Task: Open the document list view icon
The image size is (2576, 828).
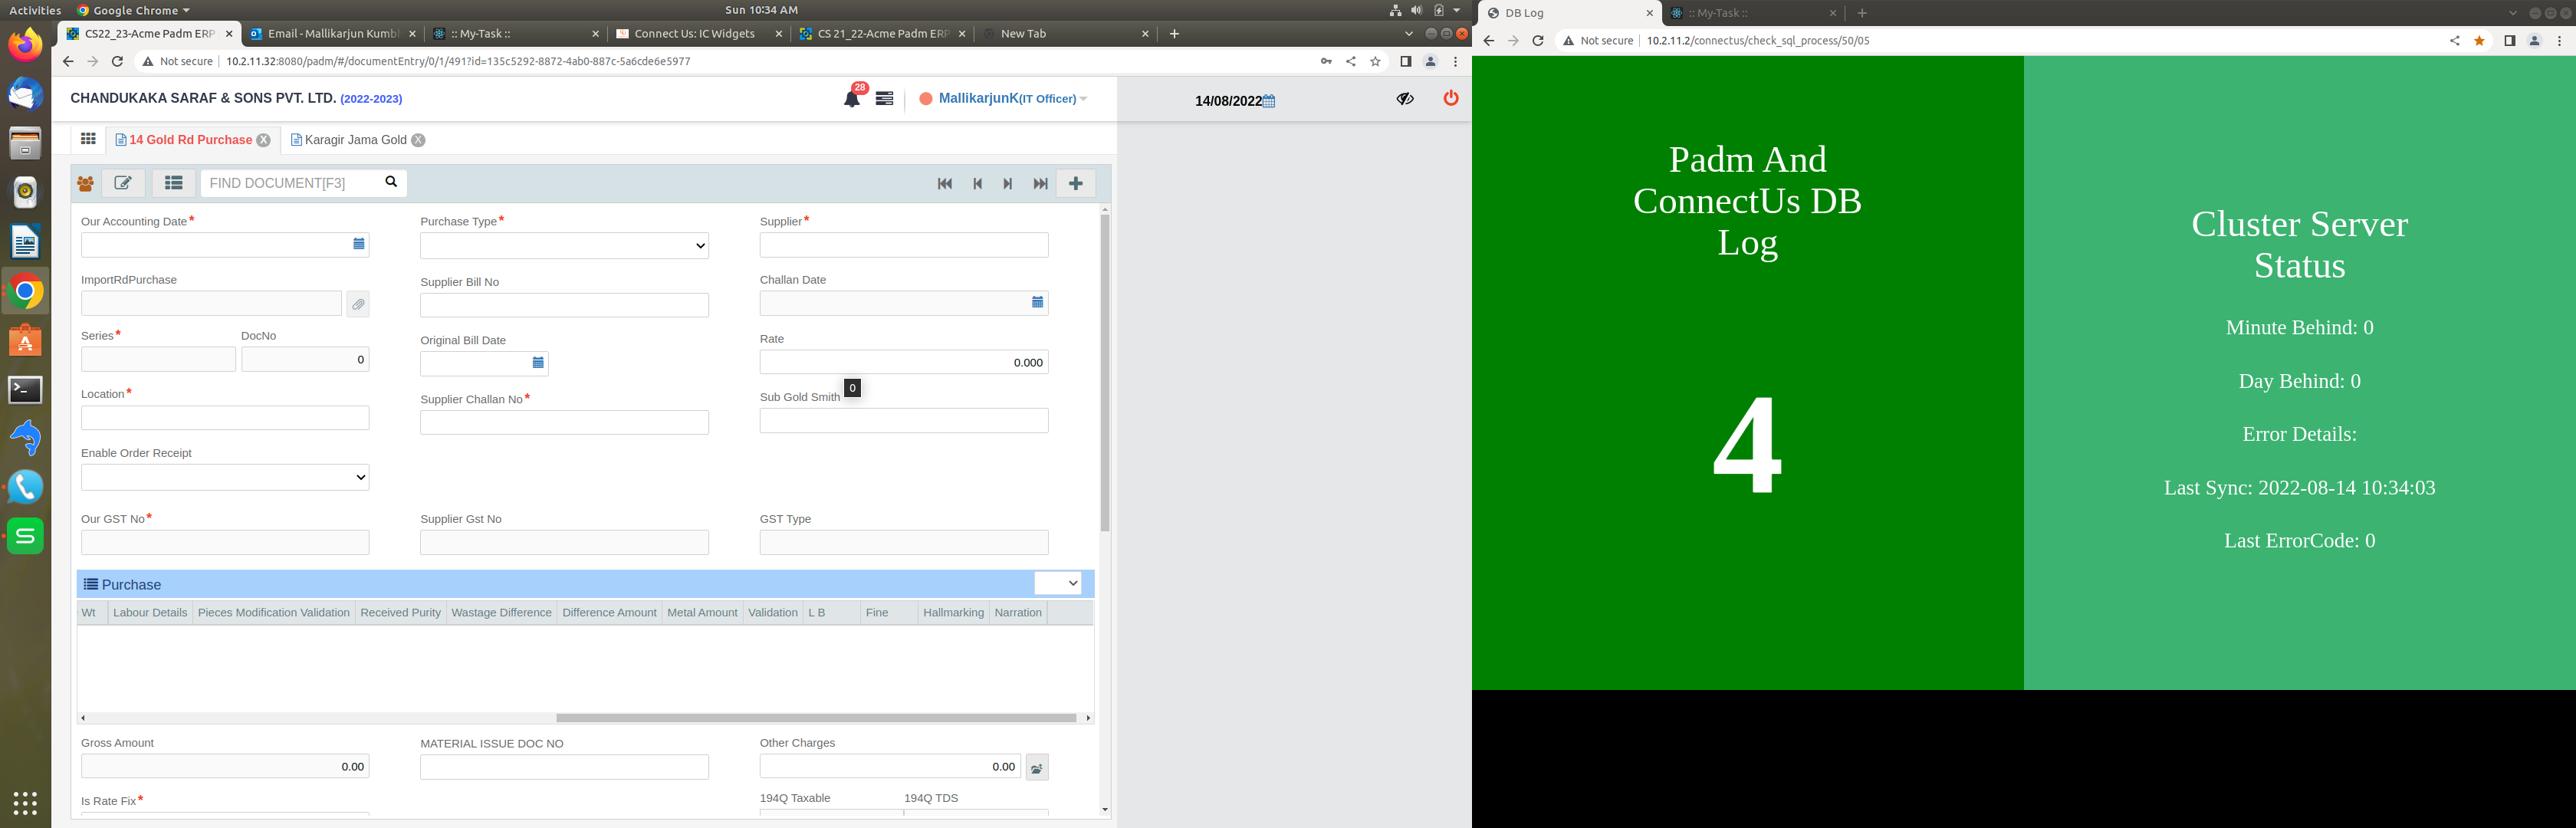Action: click(174, 183)
